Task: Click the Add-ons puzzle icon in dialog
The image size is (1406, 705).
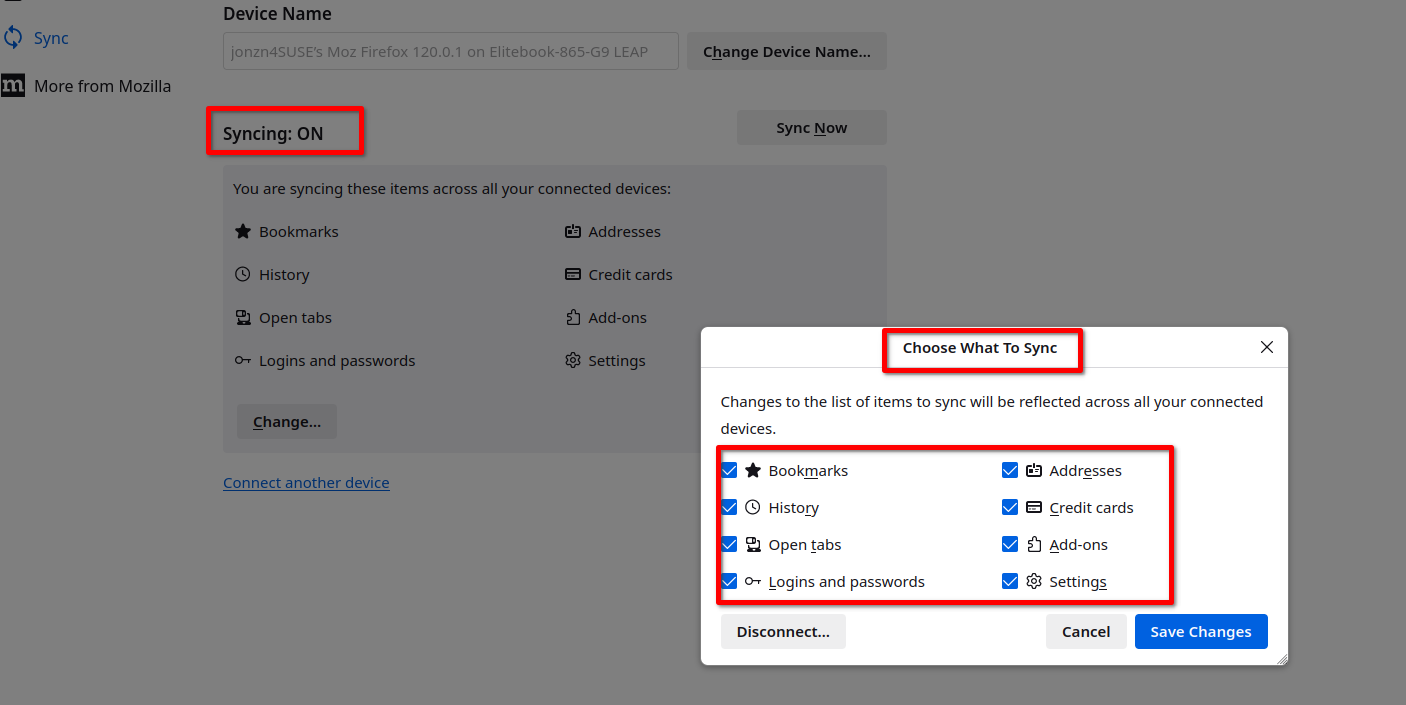Action: pyautogui.click(x=1034, y=544)
